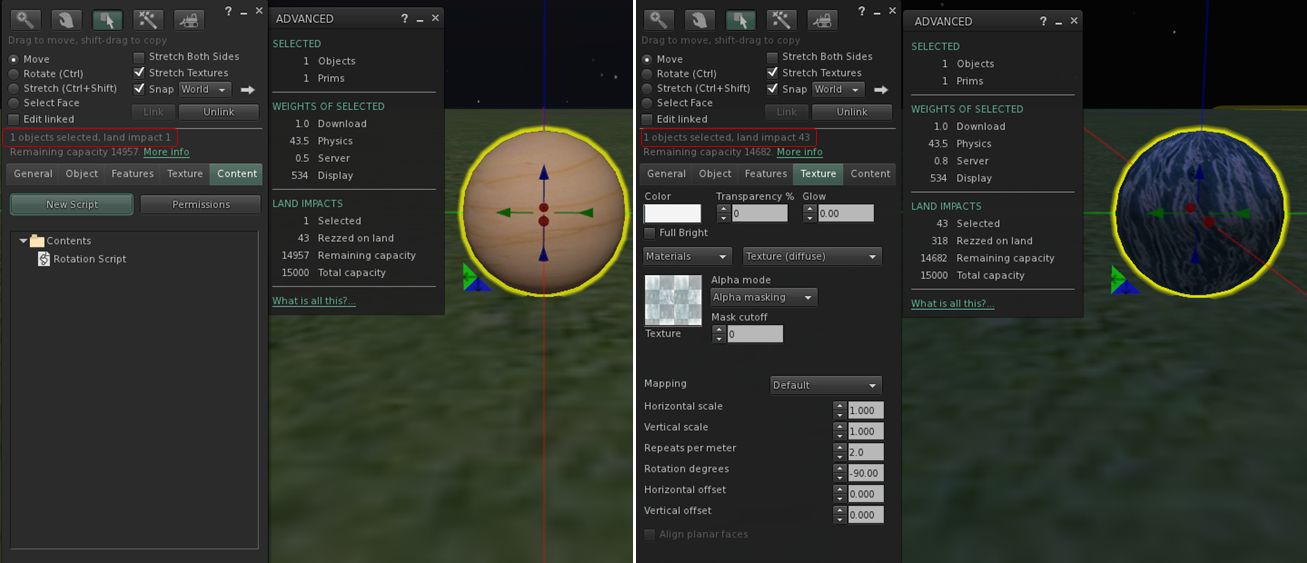Switch to the Features tab in left panel
Viewport: 1307px width, 563px height.
(132, 174)
